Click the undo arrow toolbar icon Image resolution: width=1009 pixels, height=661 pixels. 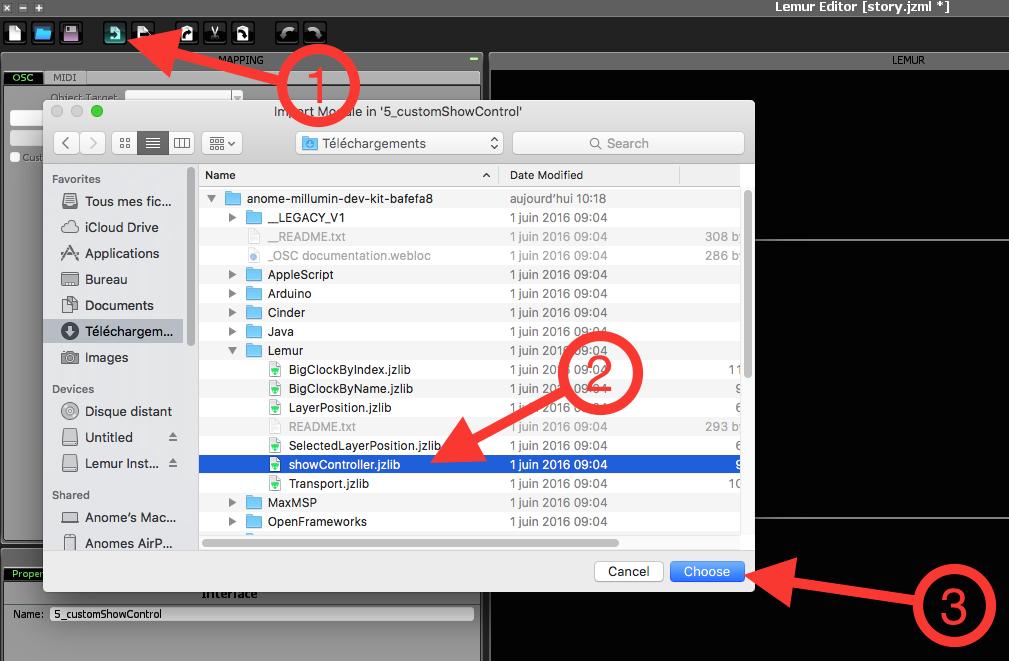tap(287, 33)
